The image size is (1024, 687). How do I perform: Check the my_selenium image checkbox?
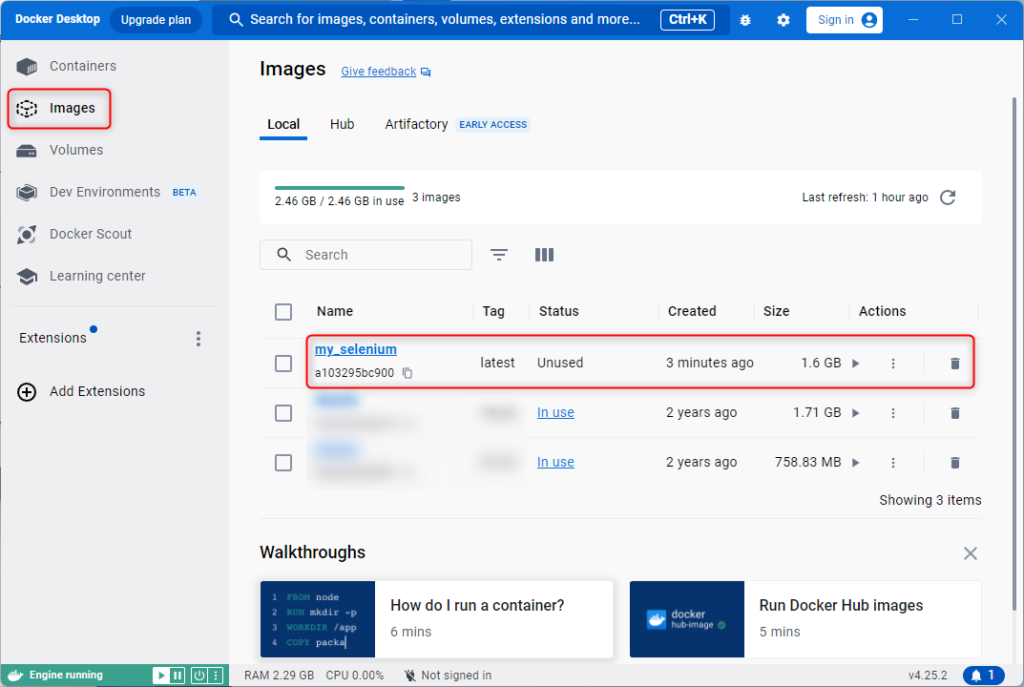pos(283,363)
